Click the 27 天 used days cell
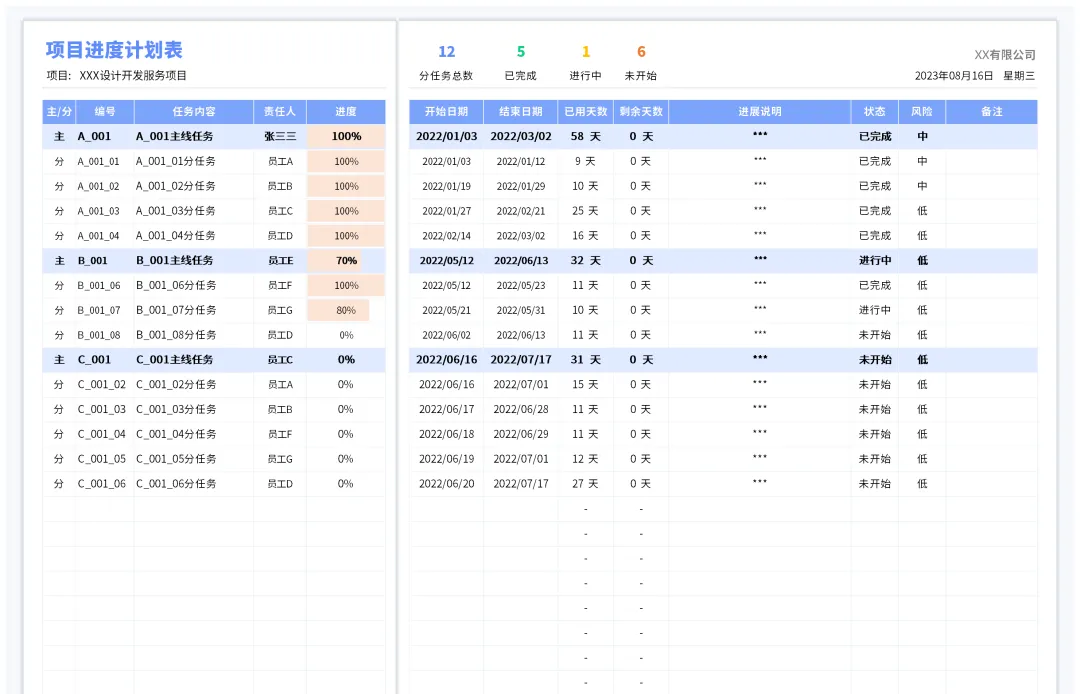 tap(585, 483)
